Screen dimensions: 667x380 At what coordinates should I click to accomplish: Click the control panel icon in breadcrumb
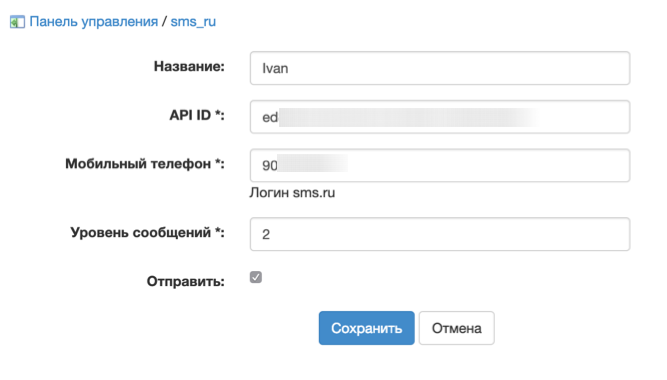tap(17, 22)
